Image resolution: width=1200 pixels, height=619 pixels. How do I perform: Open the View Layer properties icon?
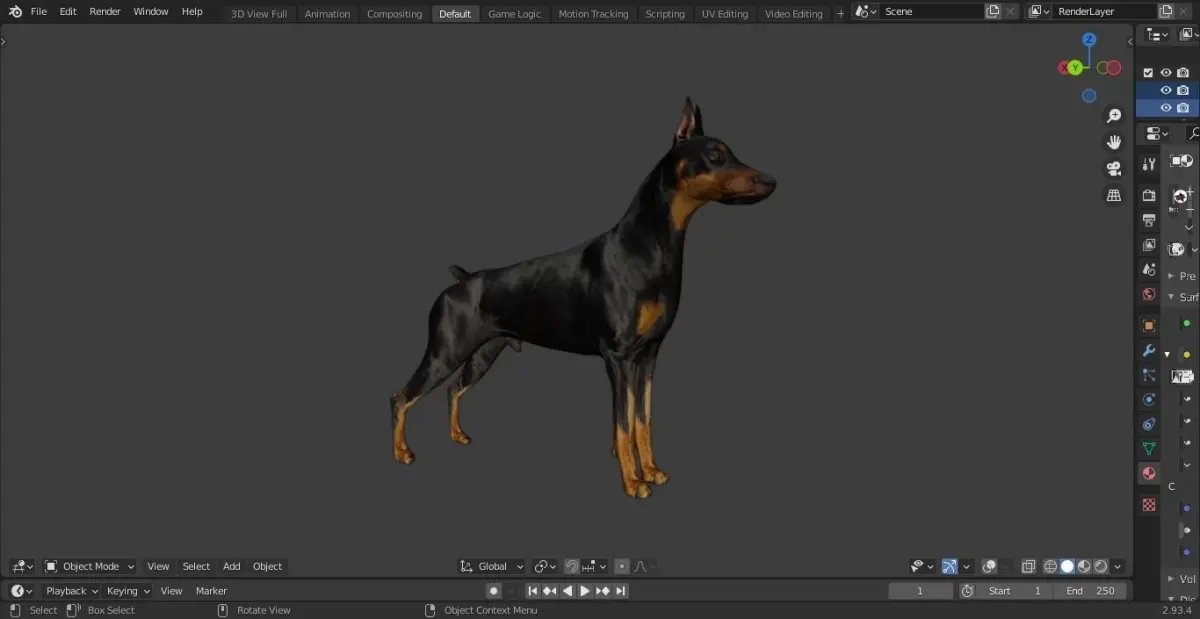tap(1149, 245)
